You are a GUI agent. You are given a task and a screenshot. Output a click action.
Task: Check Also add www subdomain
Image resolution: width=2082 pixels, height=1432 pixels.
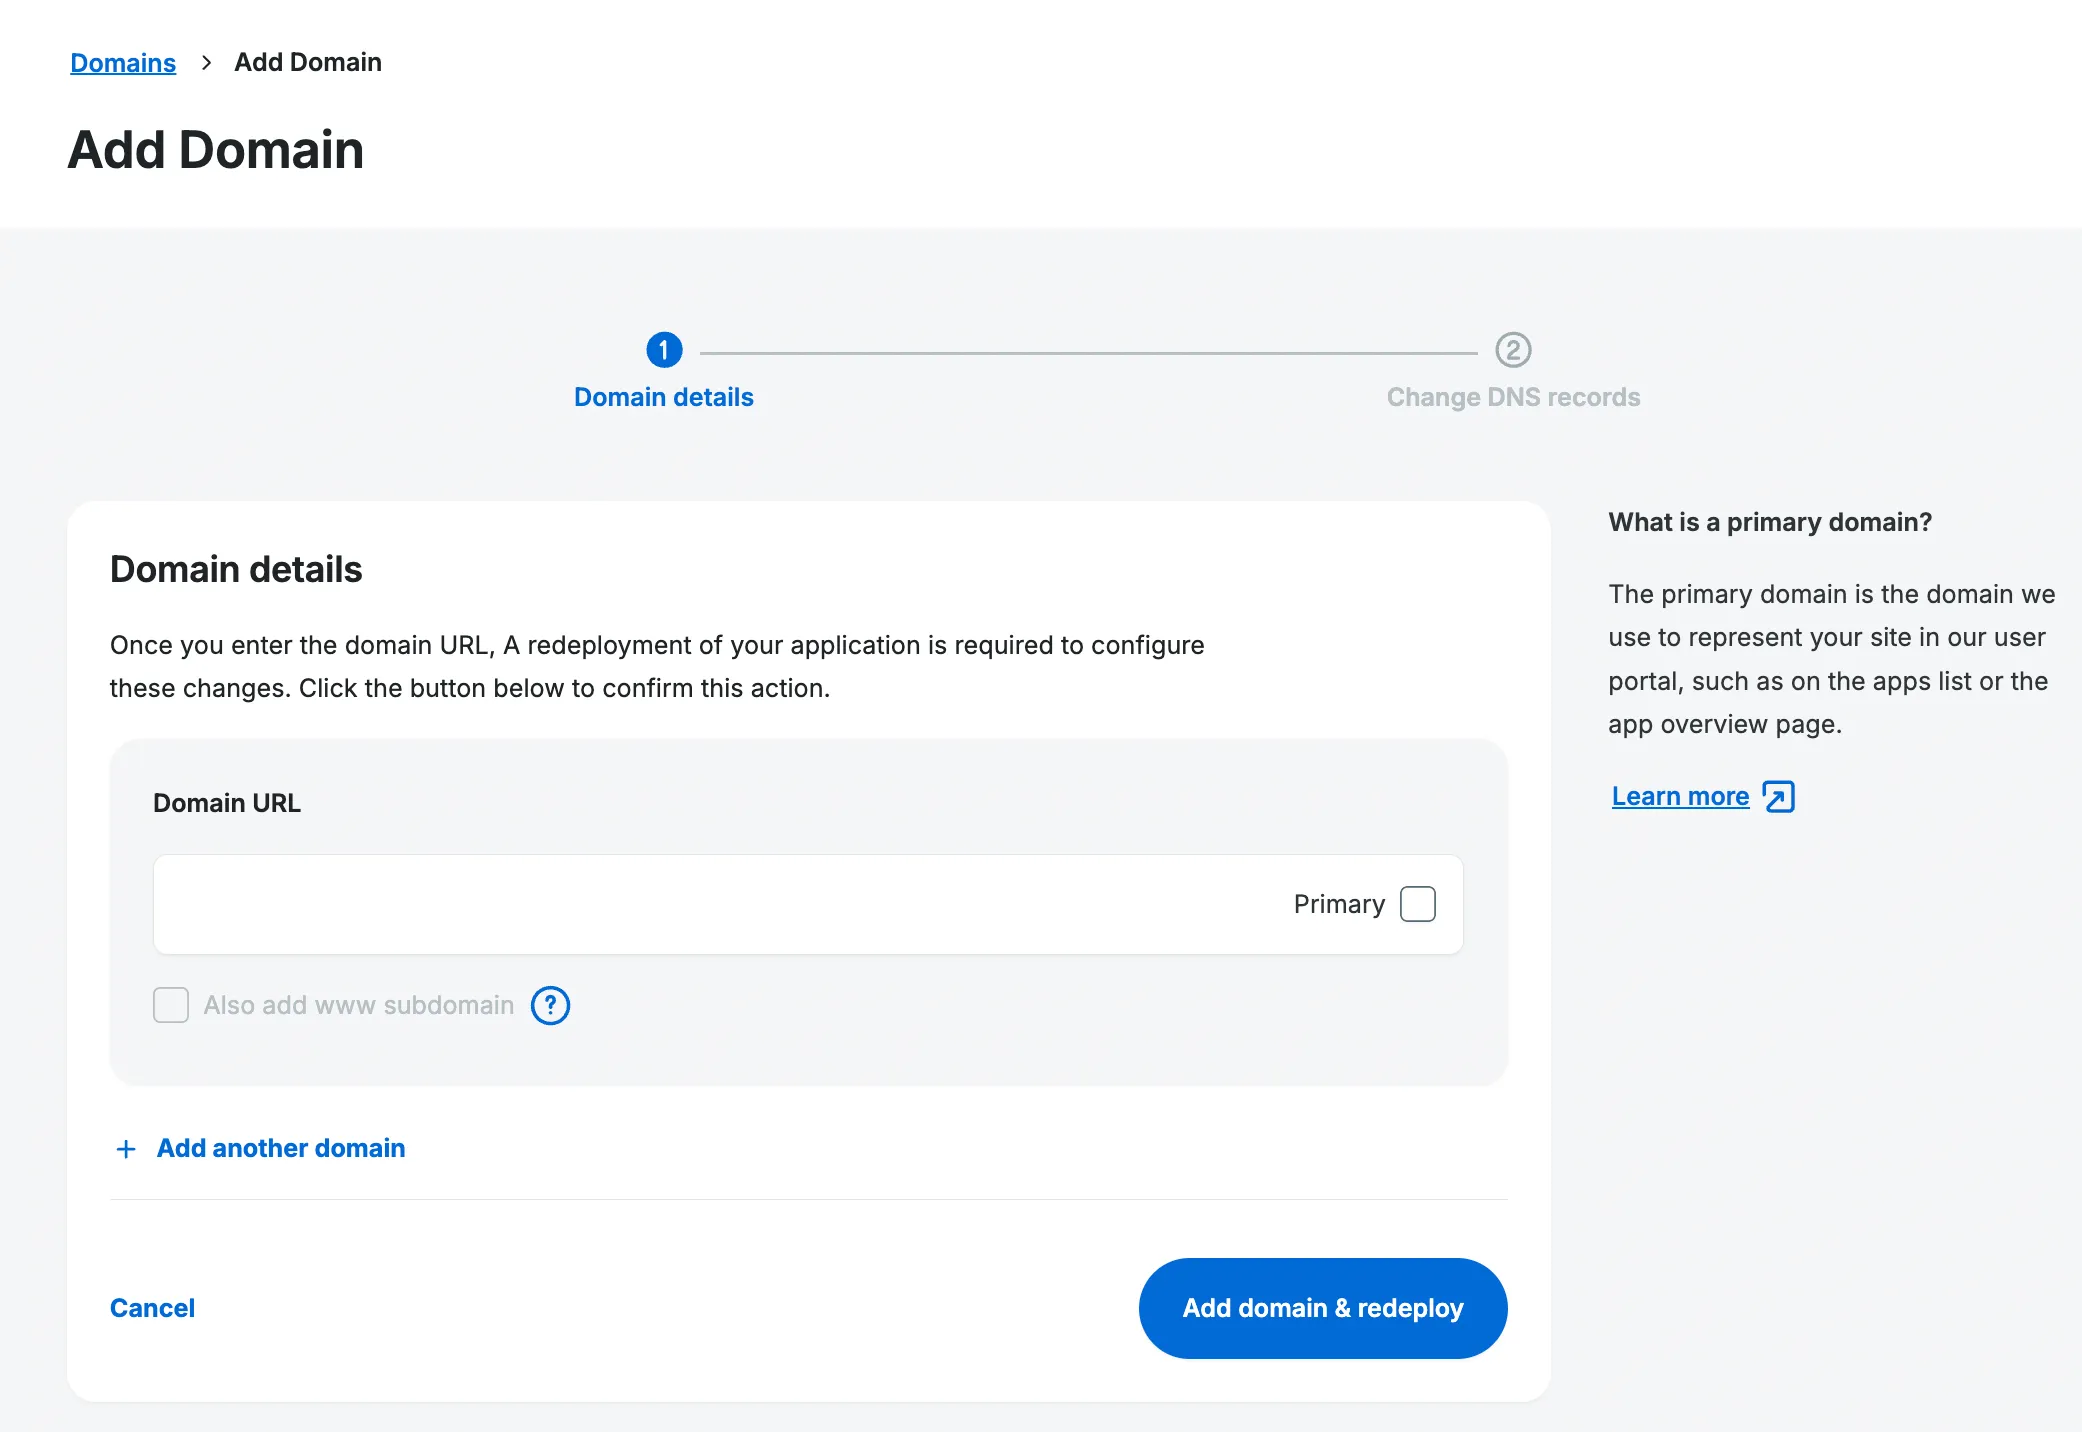click(171, 1005)
